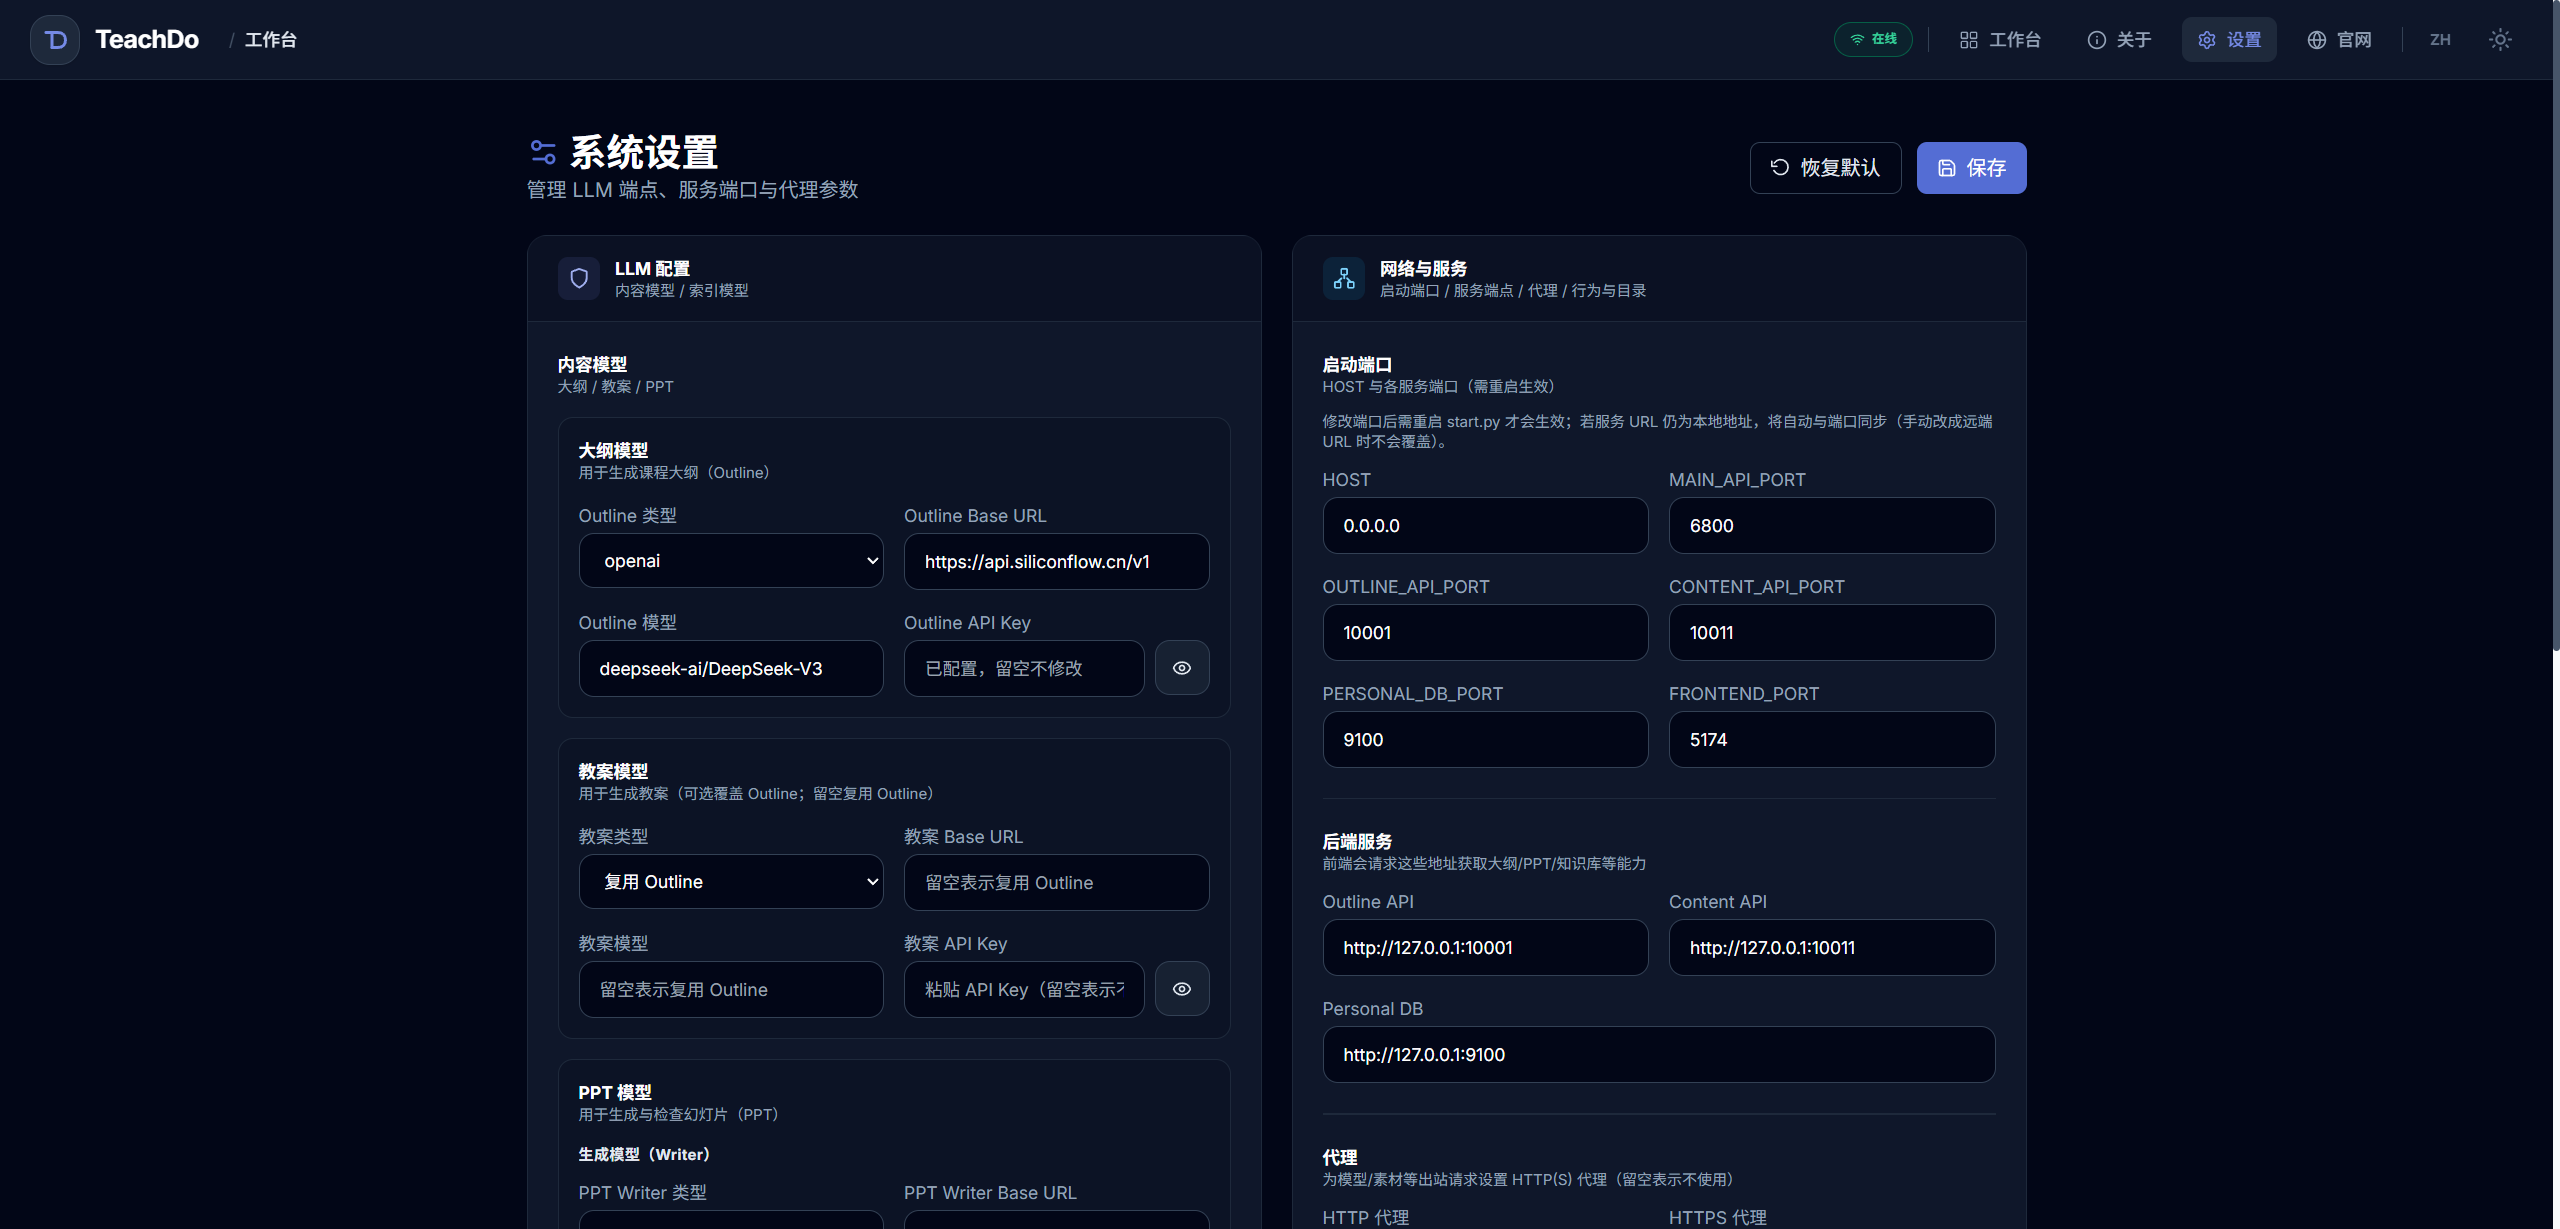Click the 网络与服务 network icon
This screenshot has width=2560, height=1229.
(1343, 278)
